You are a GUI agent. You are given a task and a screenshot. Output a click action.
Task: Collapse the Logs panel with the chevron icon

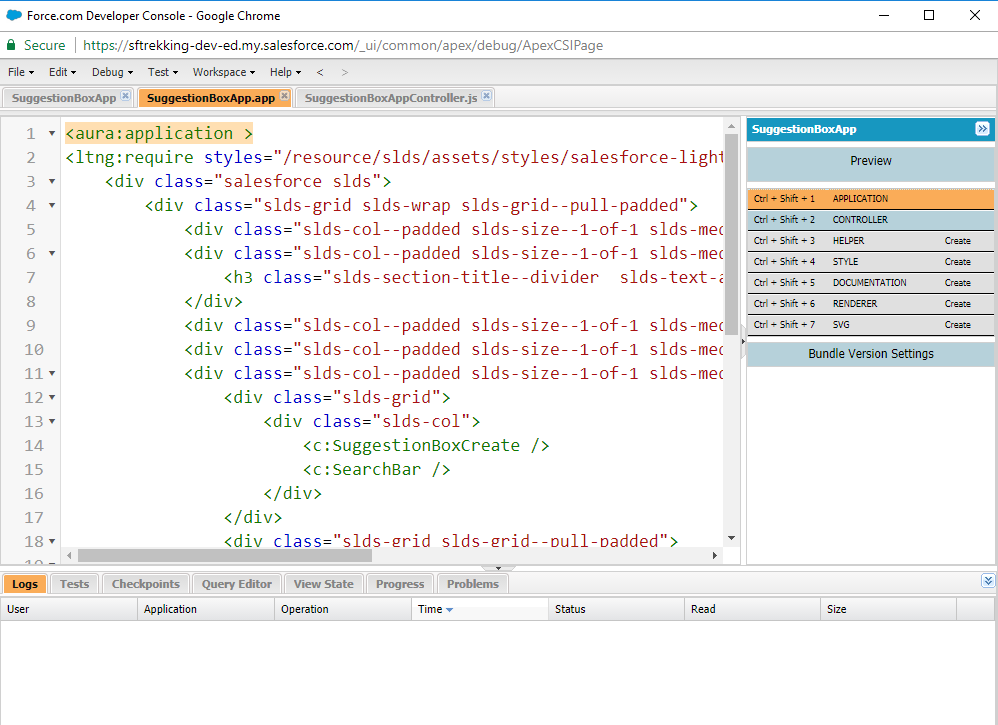click(988, 580)
